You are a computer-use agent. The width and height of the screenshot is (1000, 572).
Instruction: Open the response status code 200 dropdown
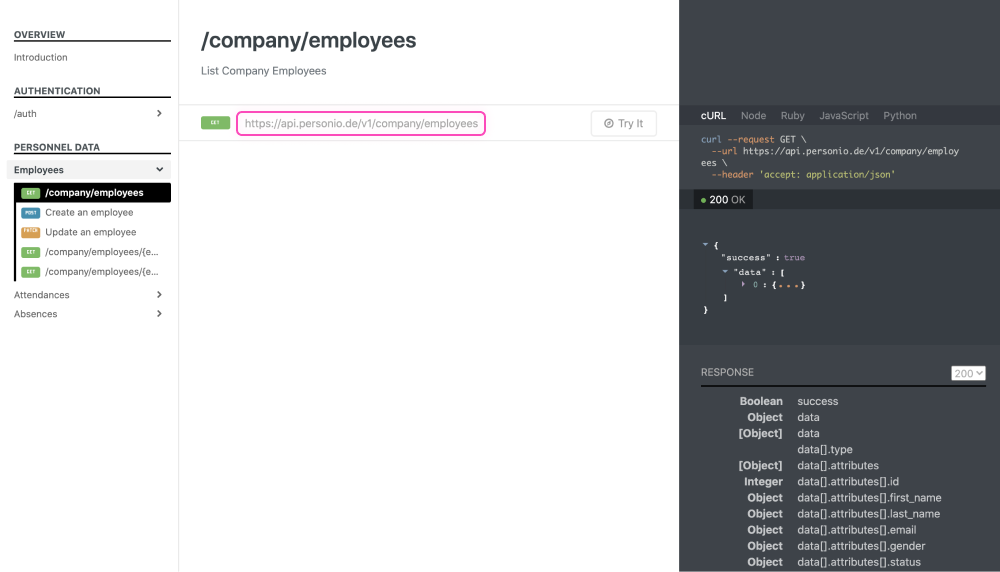point(968,373)
